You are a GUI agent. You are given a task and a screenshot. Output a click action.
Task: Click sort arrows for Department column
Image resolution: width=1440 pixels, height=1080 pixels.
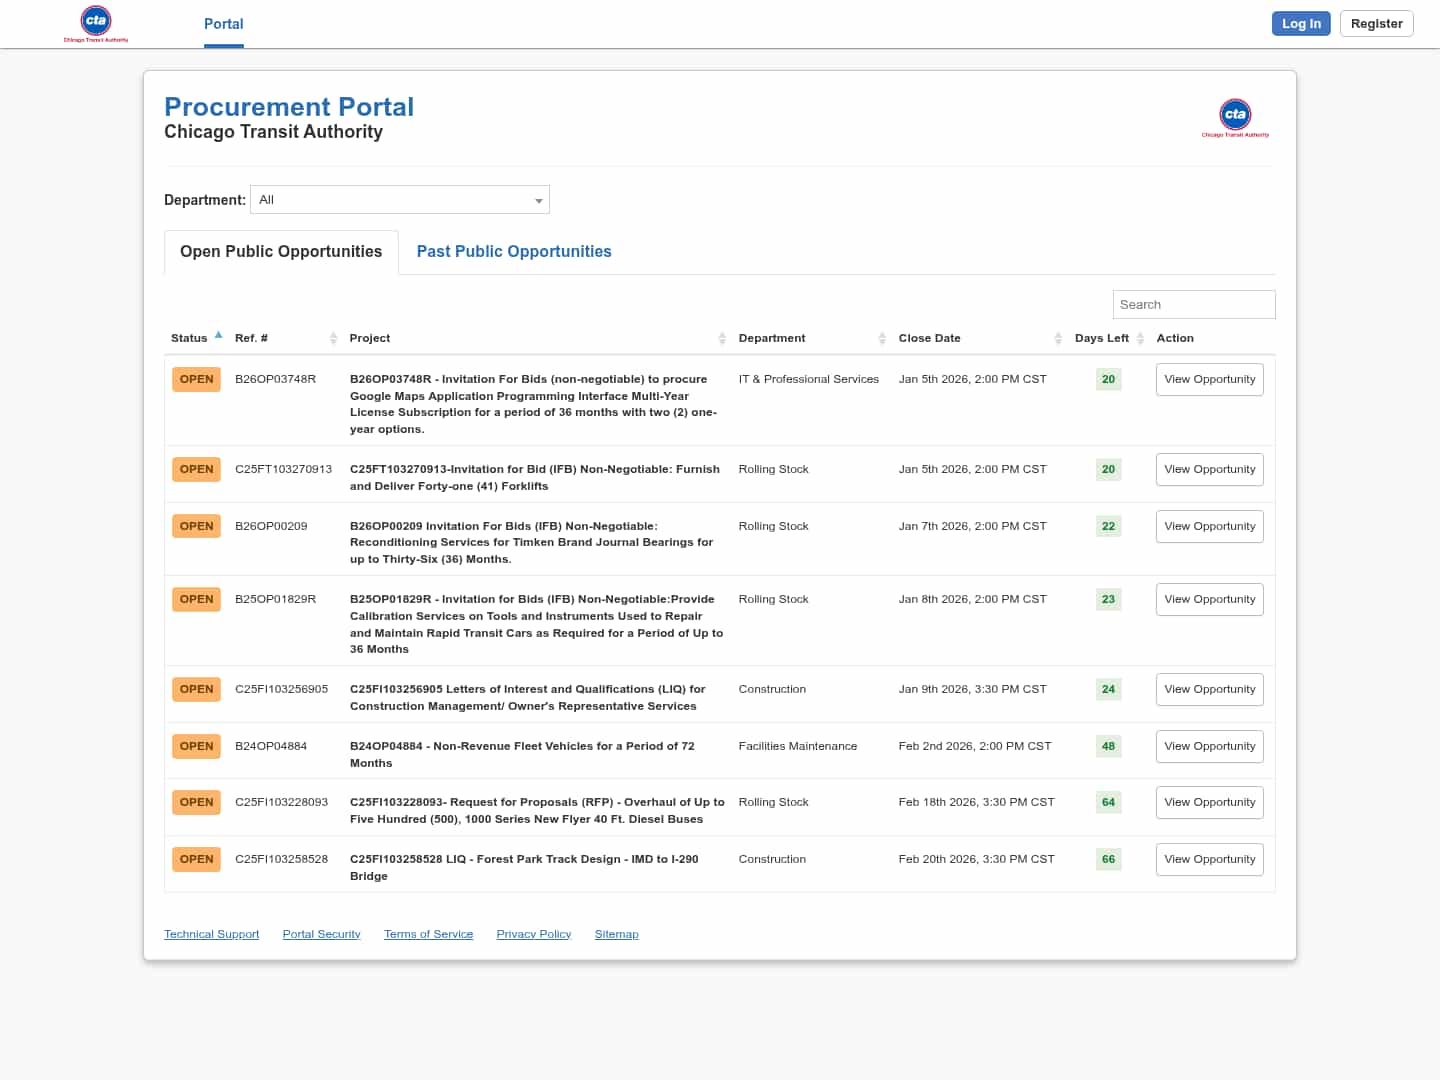click(882, 339)
